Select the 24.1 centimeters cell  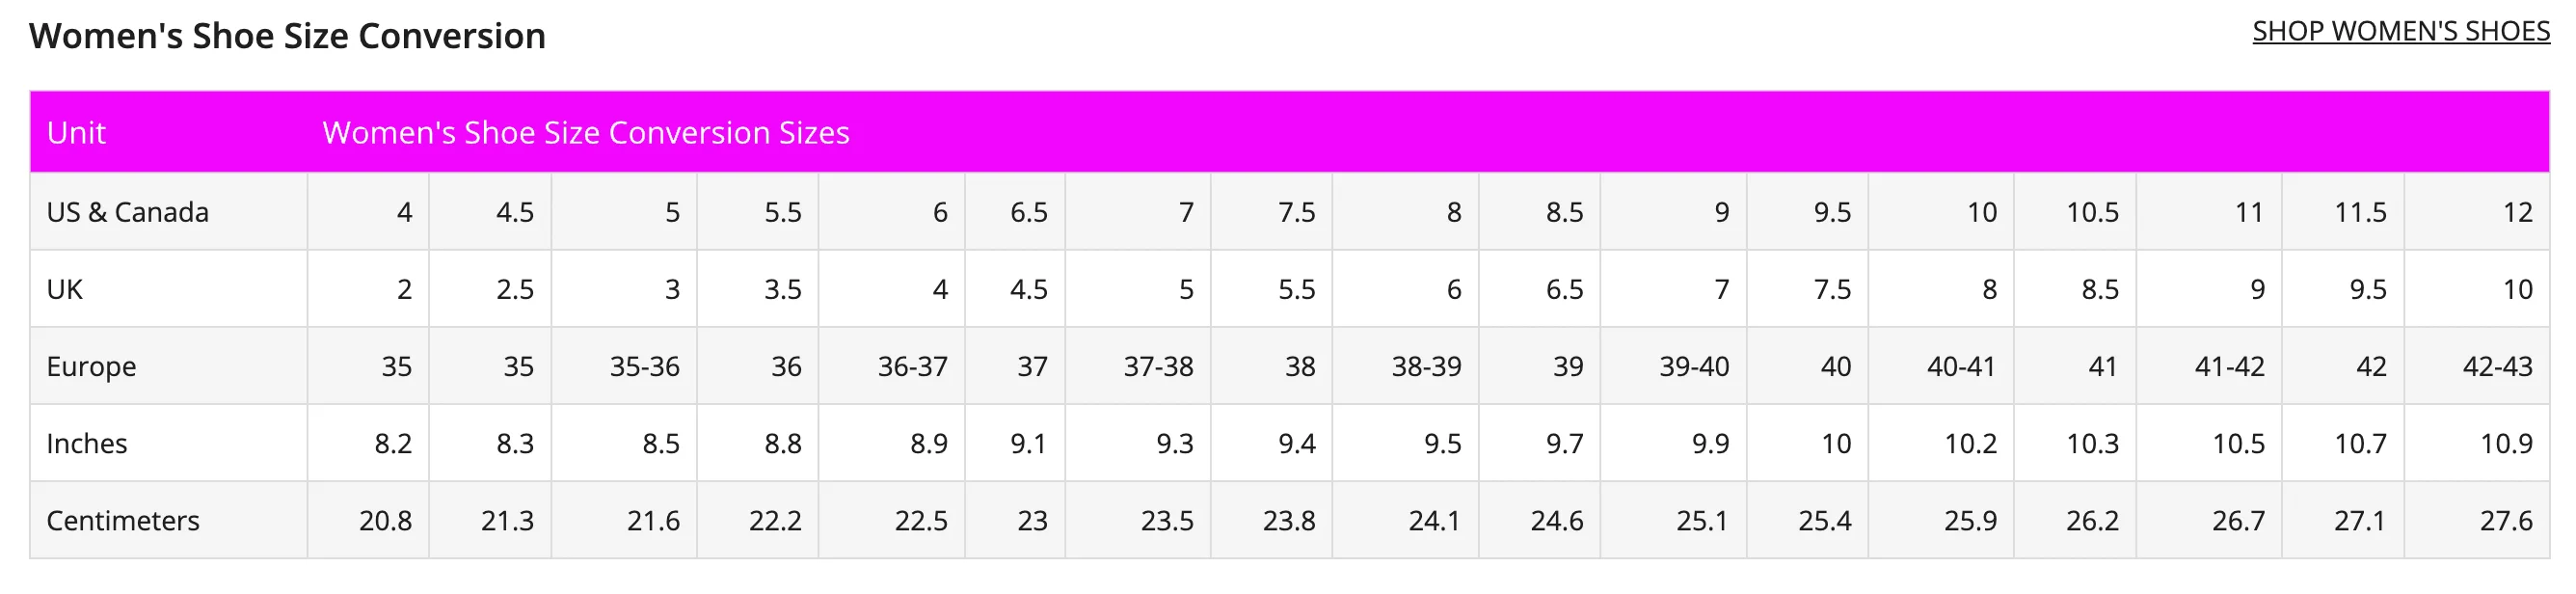[1405, 520]
